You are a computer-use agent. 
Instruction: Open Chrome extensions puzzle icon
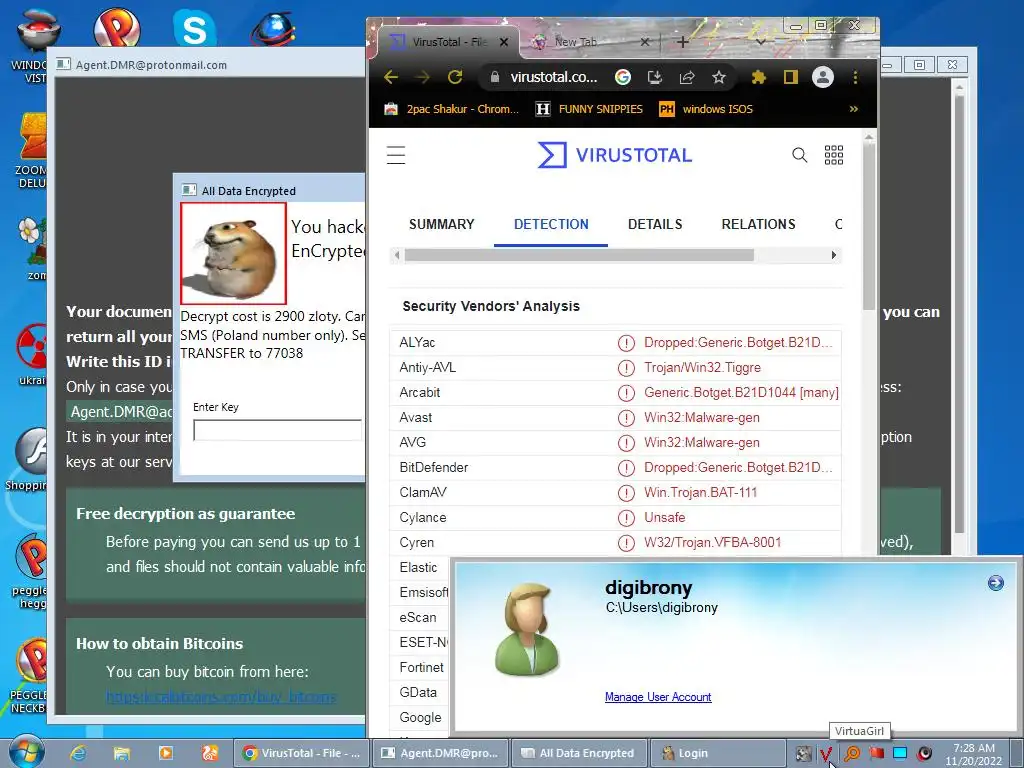pos(758,77)
